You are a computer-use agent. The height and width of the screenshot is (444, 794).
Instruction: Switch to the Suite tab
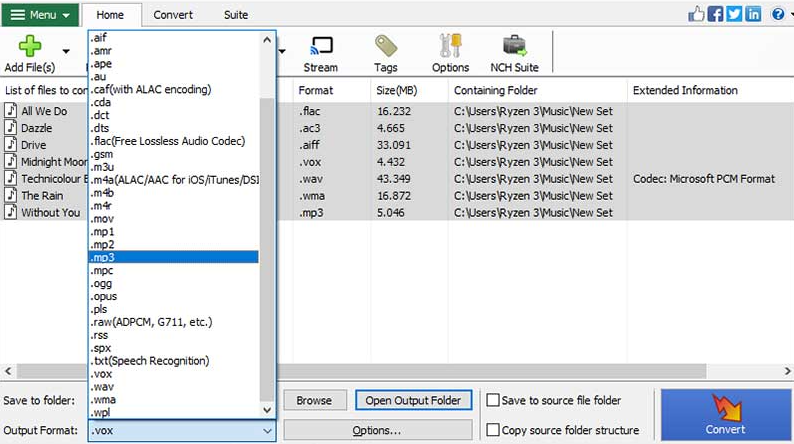pos(236,15)
